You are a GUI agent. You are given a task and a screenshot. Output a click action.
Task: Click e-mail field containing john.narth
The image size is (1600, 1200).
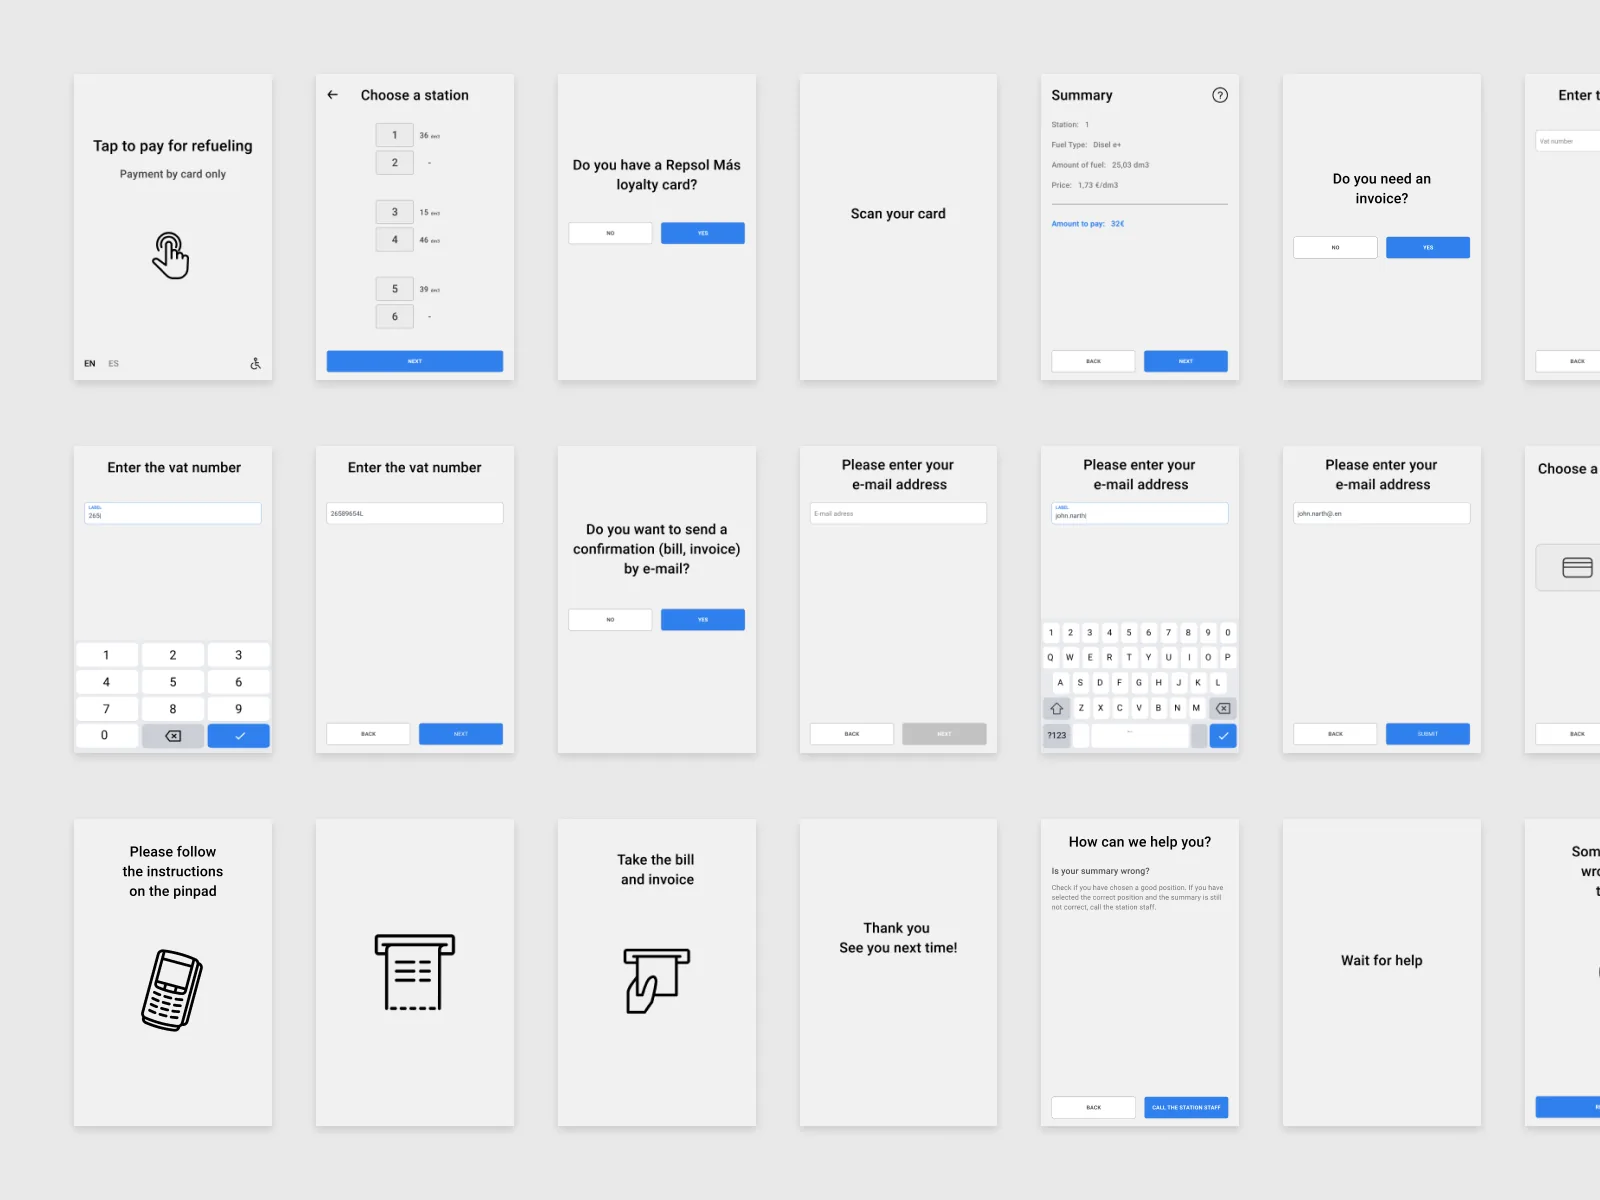(1140, 513)
